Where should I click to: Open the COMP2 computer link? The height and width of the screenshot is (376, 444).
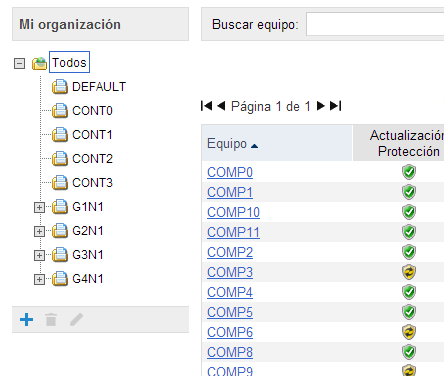tap(230, 252)
